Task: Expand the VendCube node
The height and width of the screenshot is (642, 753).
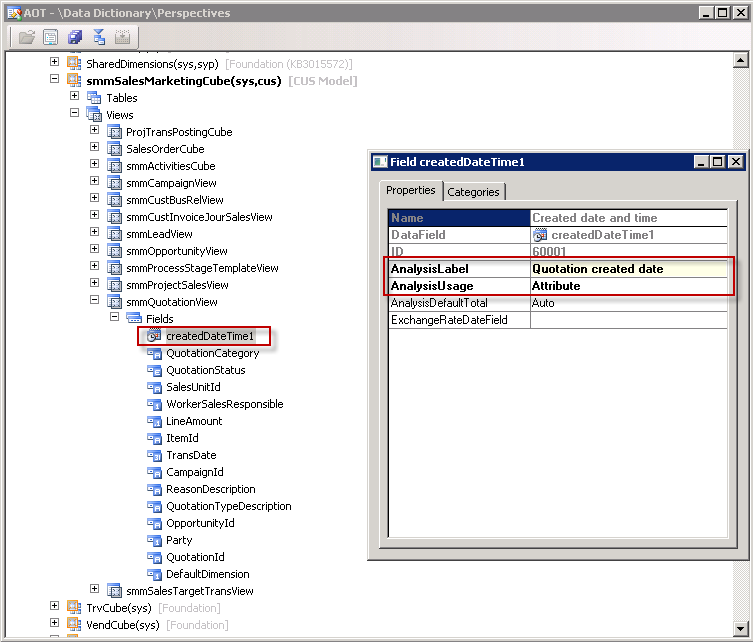Action: pyautogui.click(x=54, y=623)
